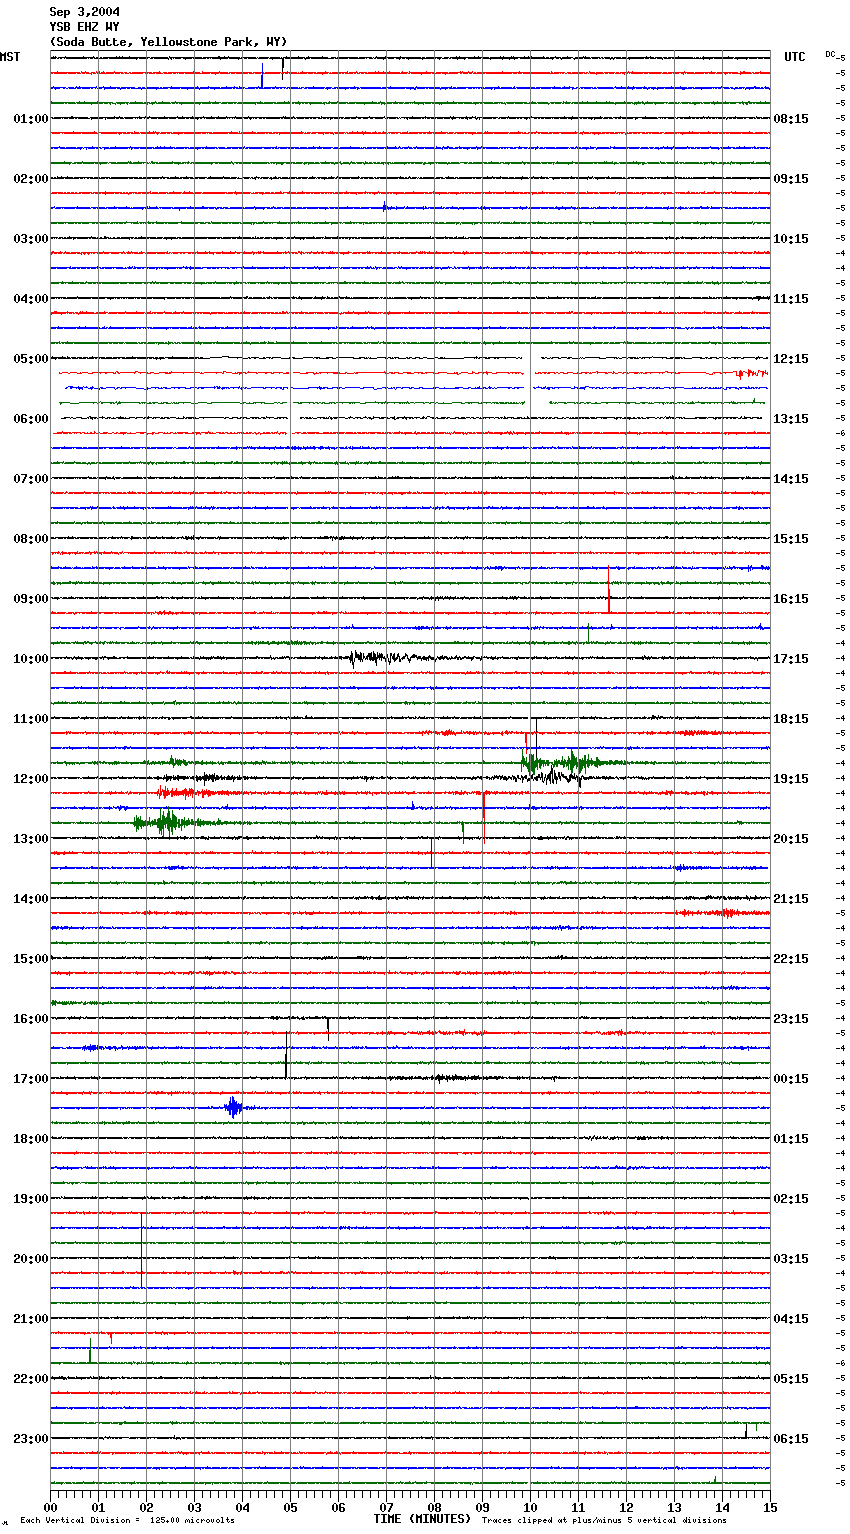Click the "04:15" UTC time label
Viewport: 850px width, 1534px height.
pyautogui.click(x=791, y=1319)
